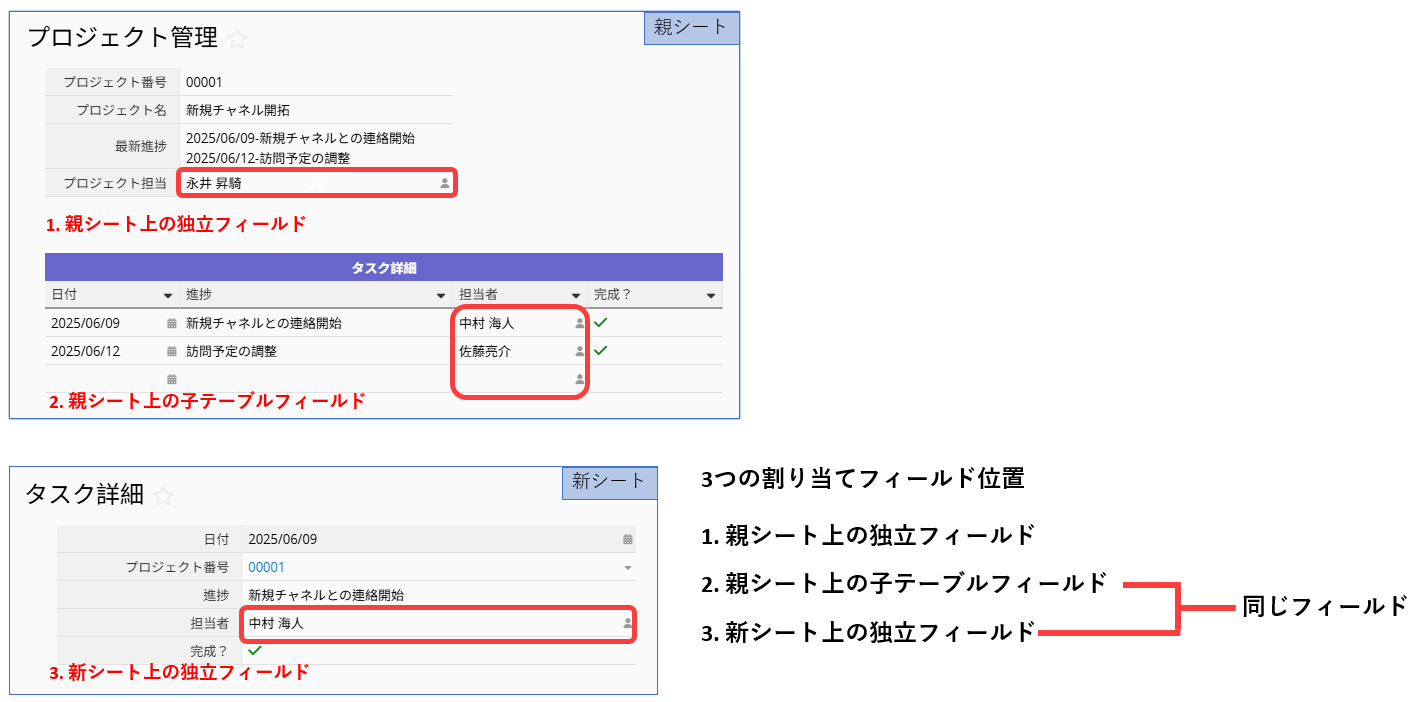Open calendar icon for 2025/06/12 subtable row
1420x702 pixels.
(171, 352)
